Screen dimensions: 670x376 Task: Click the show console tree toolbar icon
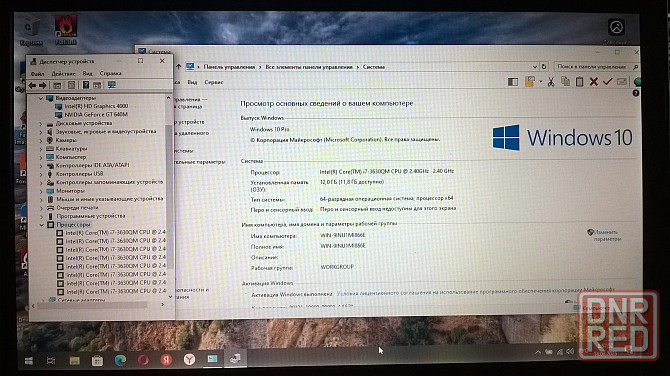57,85
